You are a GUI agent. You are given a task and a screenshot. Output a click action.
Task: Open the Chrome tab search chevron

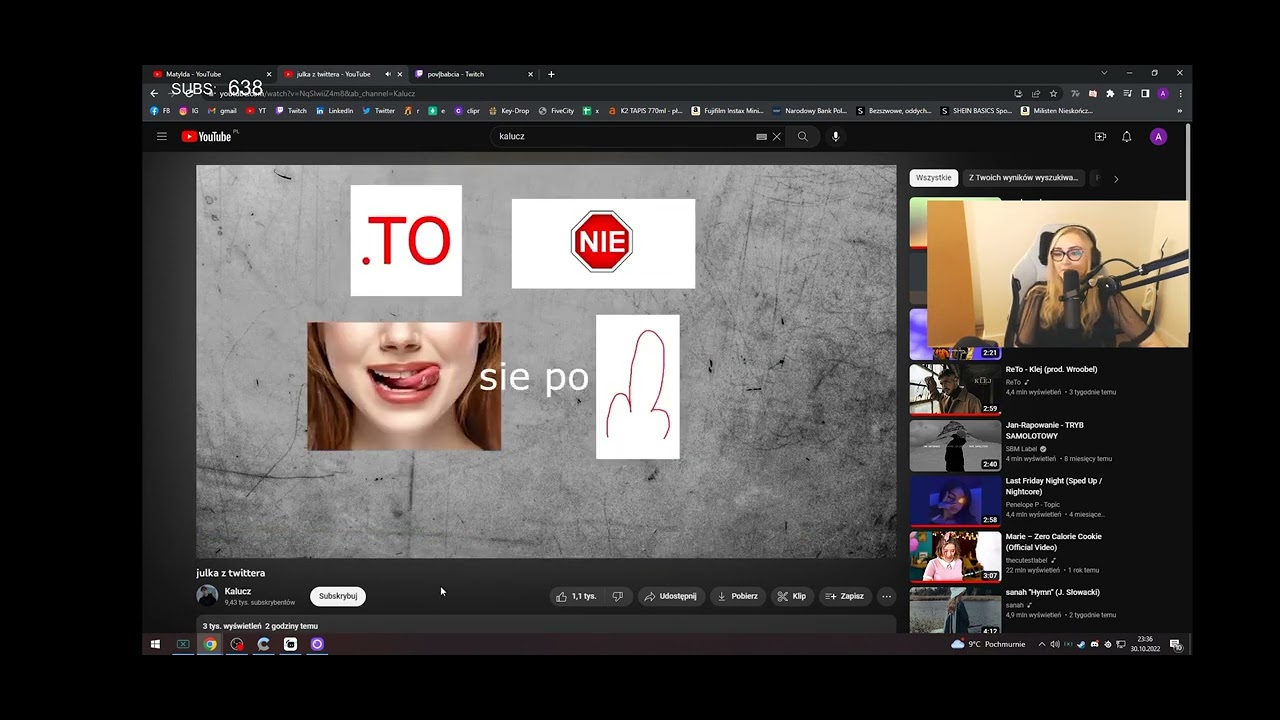point(1104,73)
